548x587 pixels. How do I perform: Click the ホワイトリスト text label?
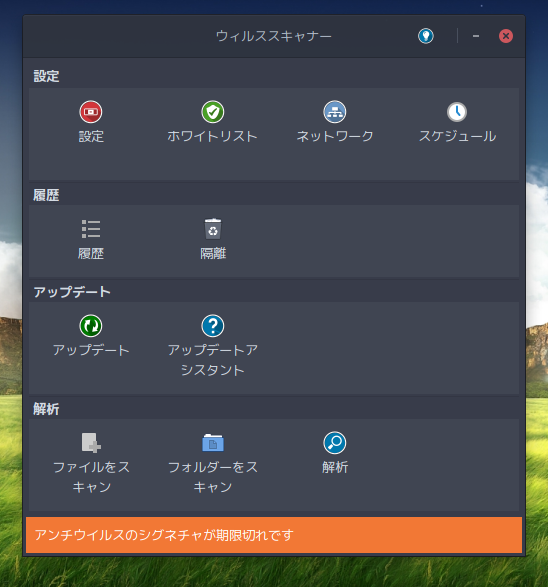point(212,136)
